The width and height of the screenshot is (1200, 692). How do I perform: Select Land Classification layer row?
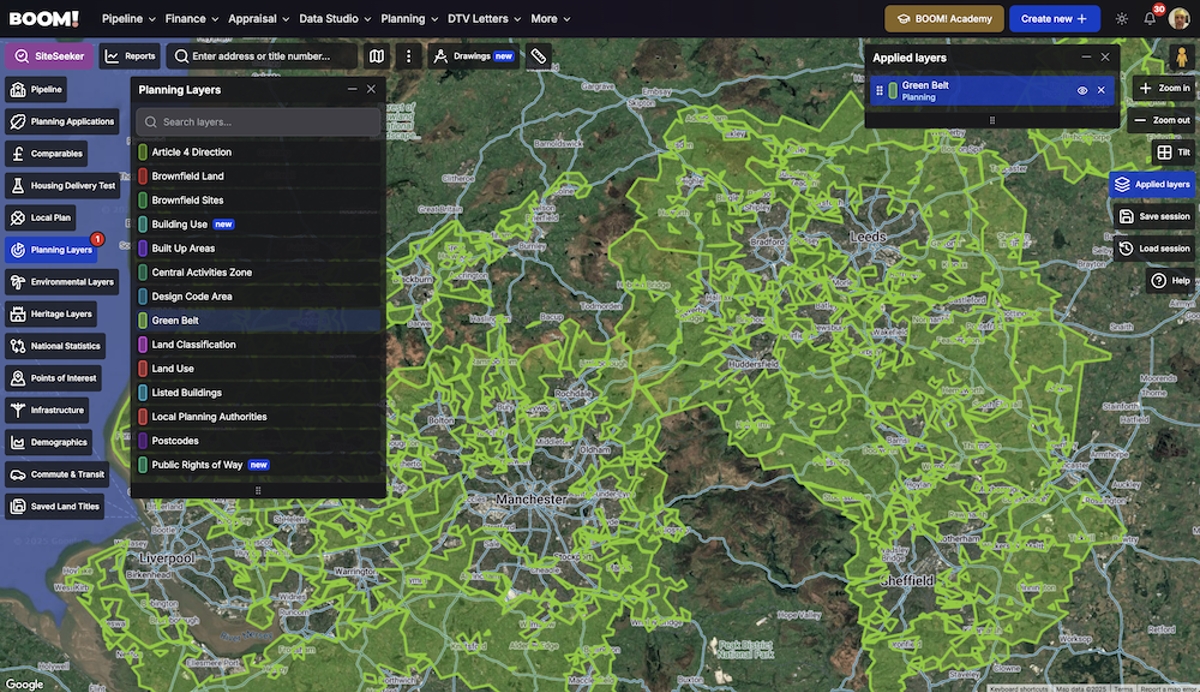click(x=258, y=344)
